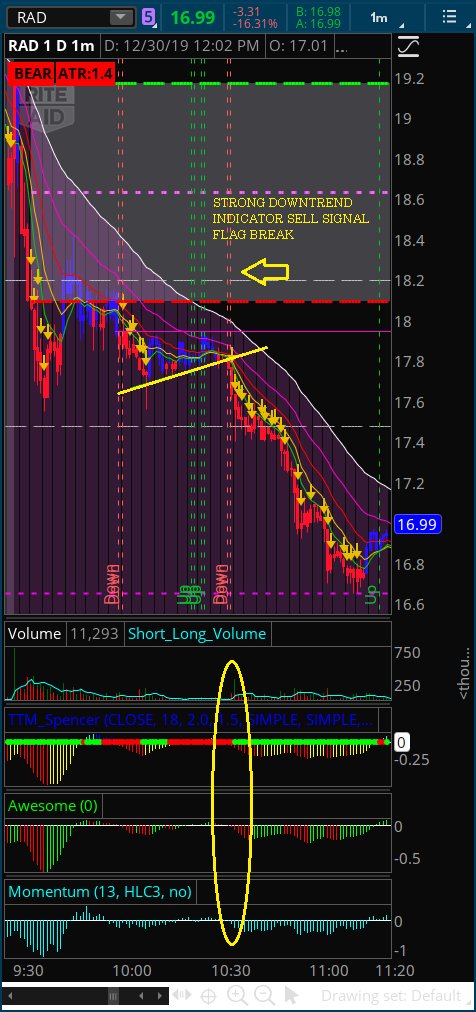Image resolution: width=476 pixels, height=1012 pixels.
Task: Click the net change -3.31 value
Action: coord(248,11)
